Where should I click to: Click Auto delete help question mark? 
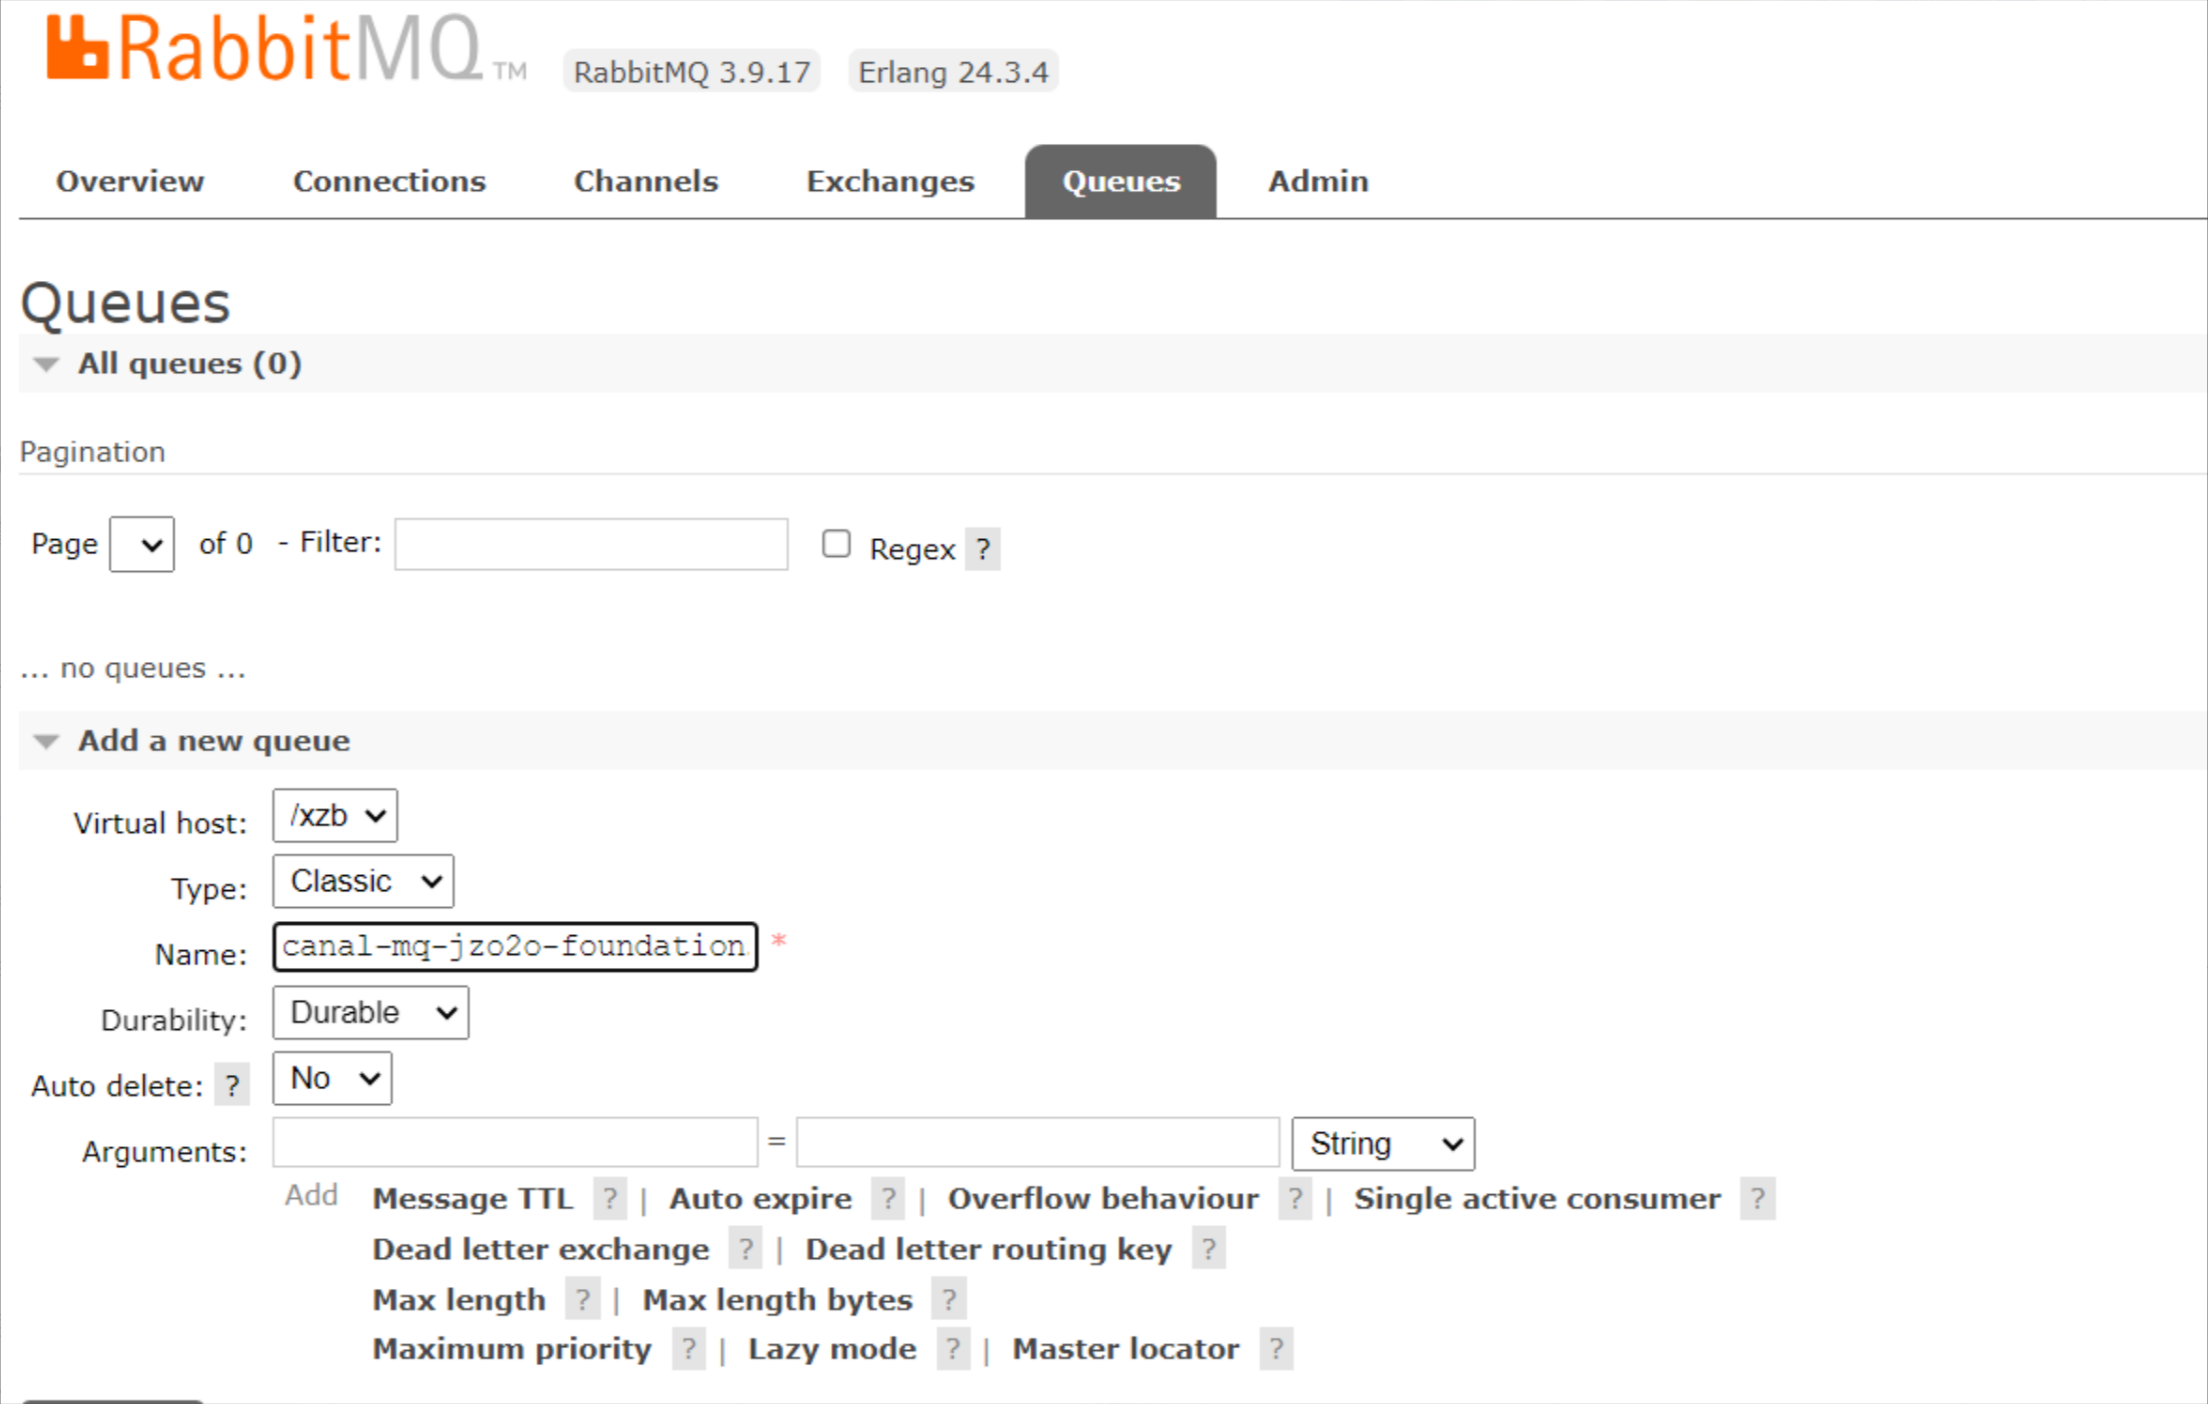coord(232,1085)
